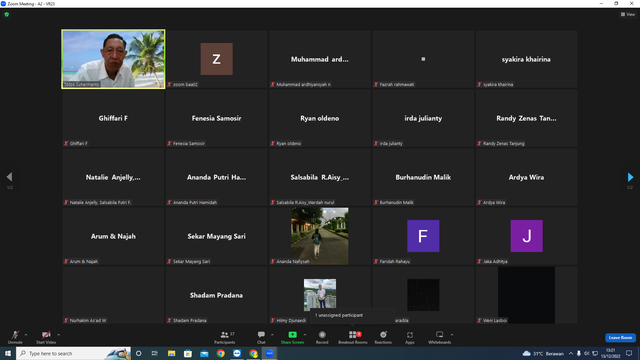
Task: Expand chat options arrow
Action: point(272,335)
